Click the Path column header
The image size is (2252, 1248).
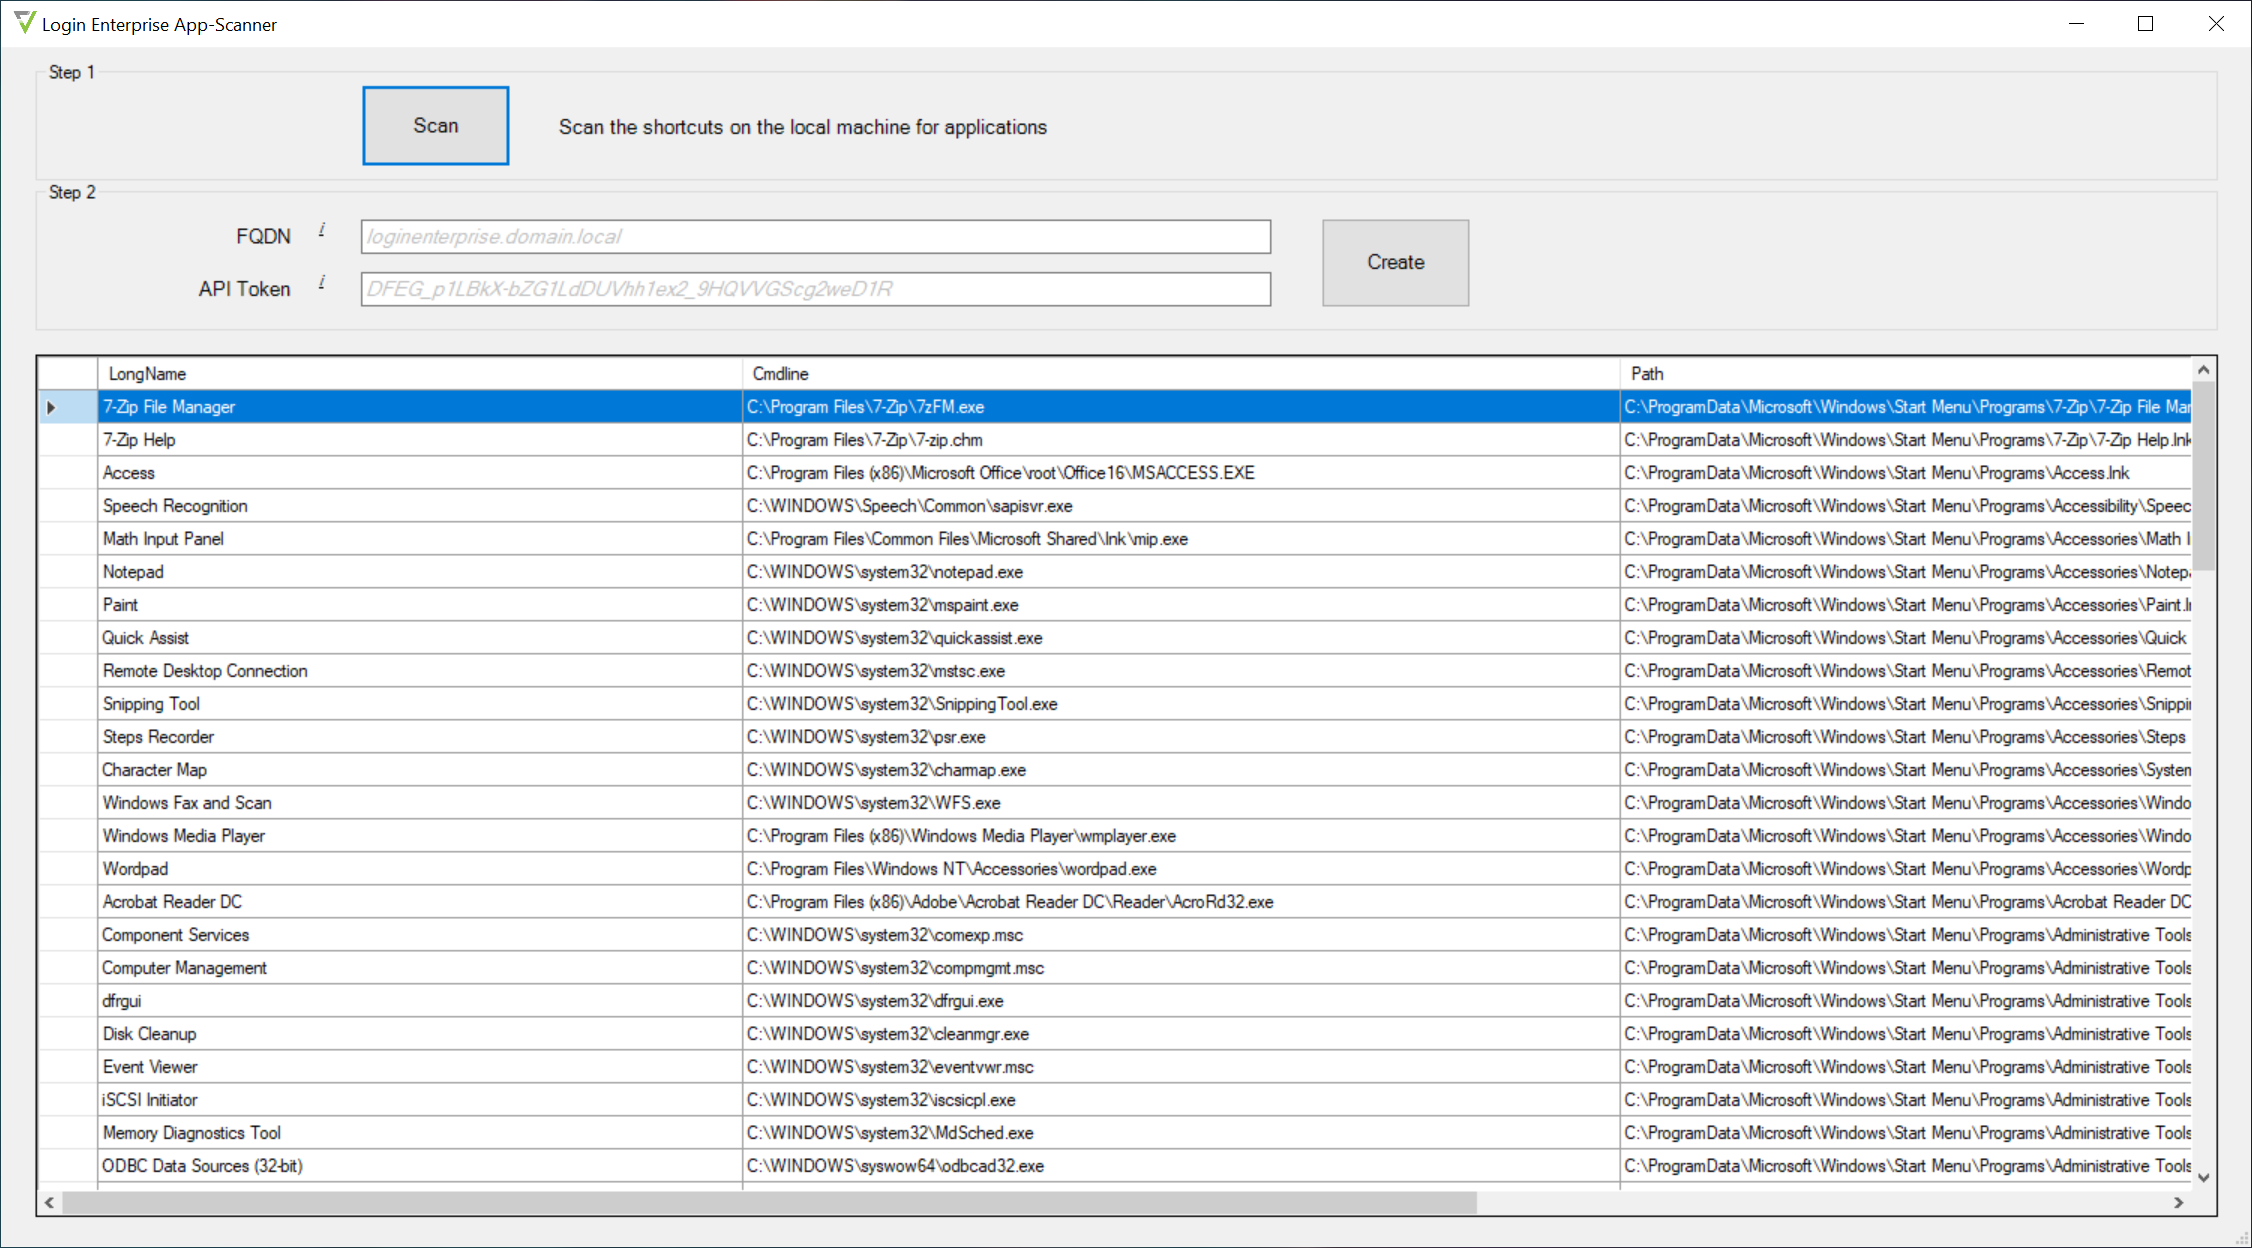click(x=1906, y=373)
